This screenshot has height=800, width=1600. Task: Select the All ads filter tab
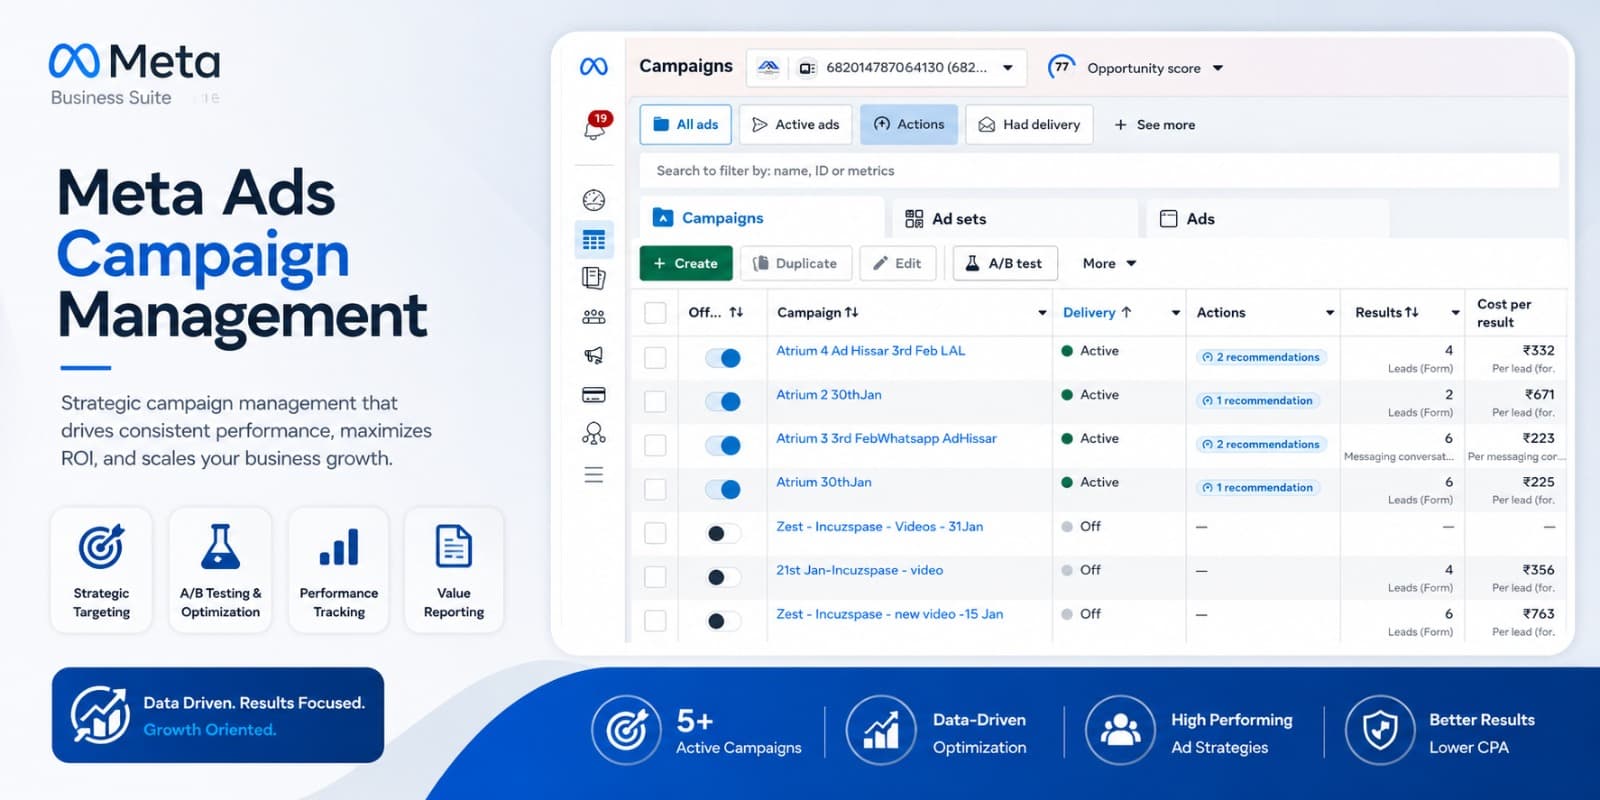pos(686,125)
